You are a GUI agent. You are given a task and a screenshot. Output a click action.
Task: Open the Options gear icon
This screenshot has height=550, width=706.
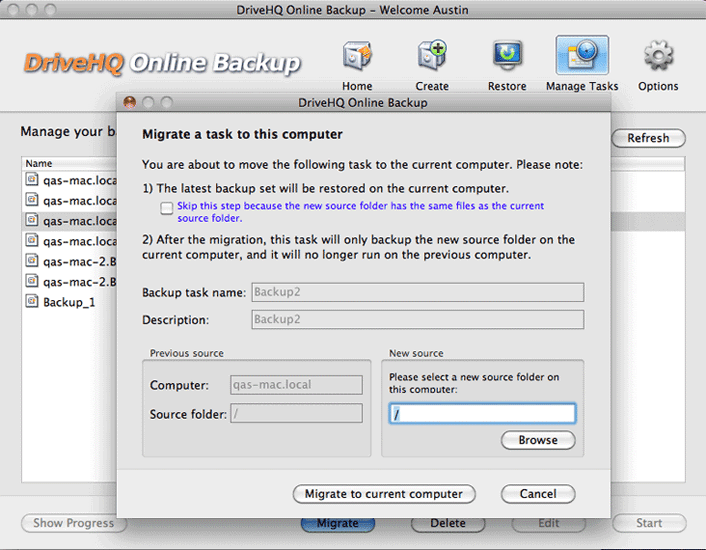658,58
